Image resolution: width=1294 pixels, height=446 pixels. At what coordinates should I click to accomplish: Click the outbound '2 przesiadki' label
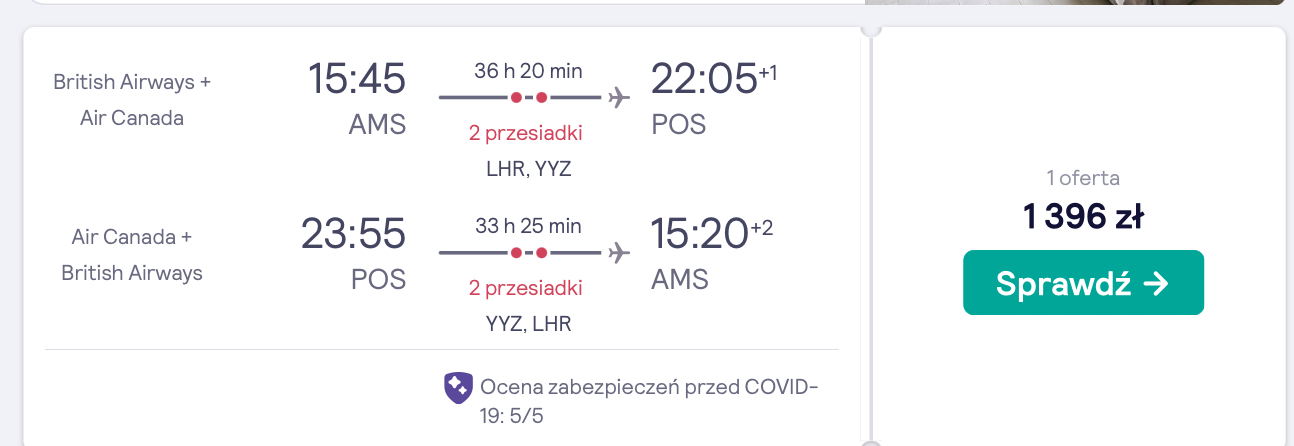coord(527,133)
